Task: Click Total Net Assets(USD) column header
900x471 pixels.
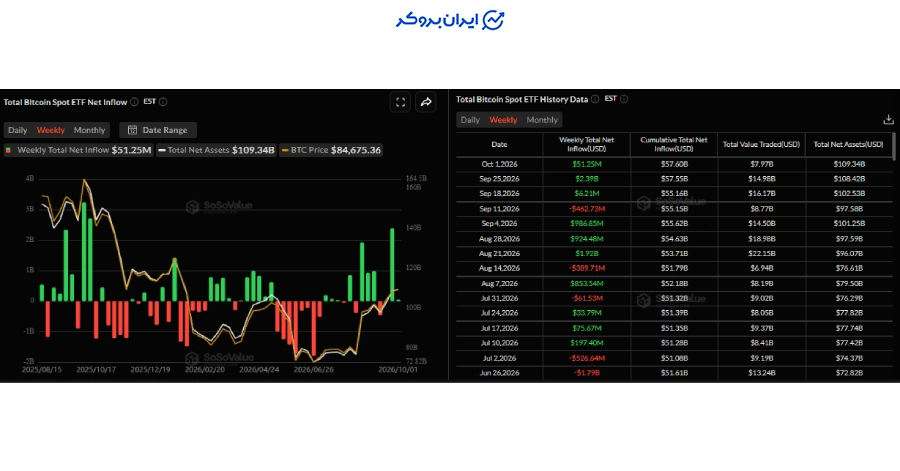Action: 848,145
